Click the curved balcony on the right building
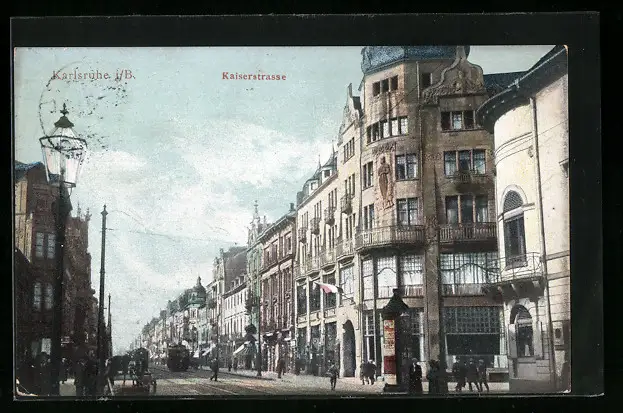Image resolution: width=623 pixels, height=413 pixels. click(515, 275)
